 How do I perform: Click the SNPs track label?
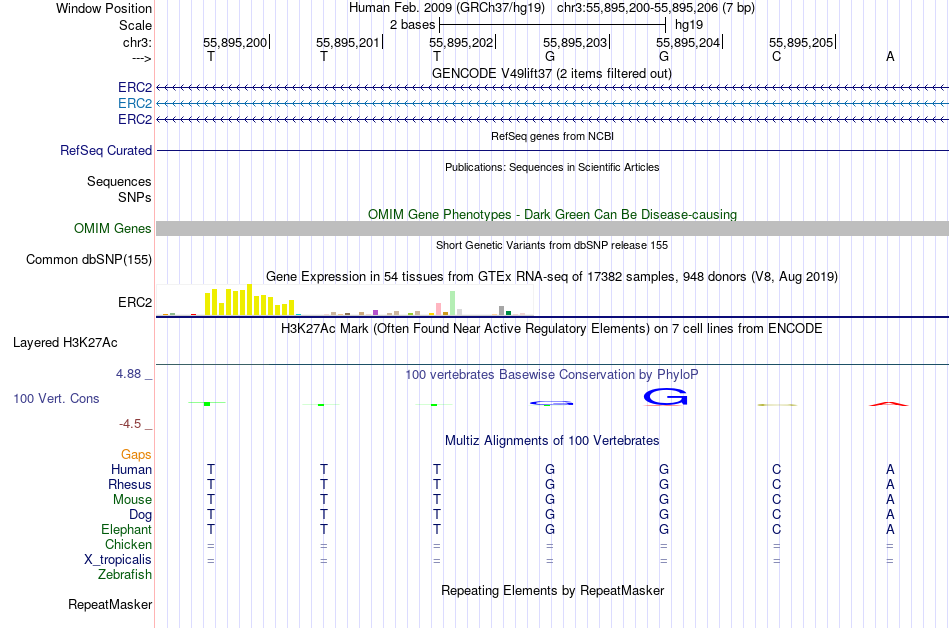pyautogui.click(x=135, y=197)
